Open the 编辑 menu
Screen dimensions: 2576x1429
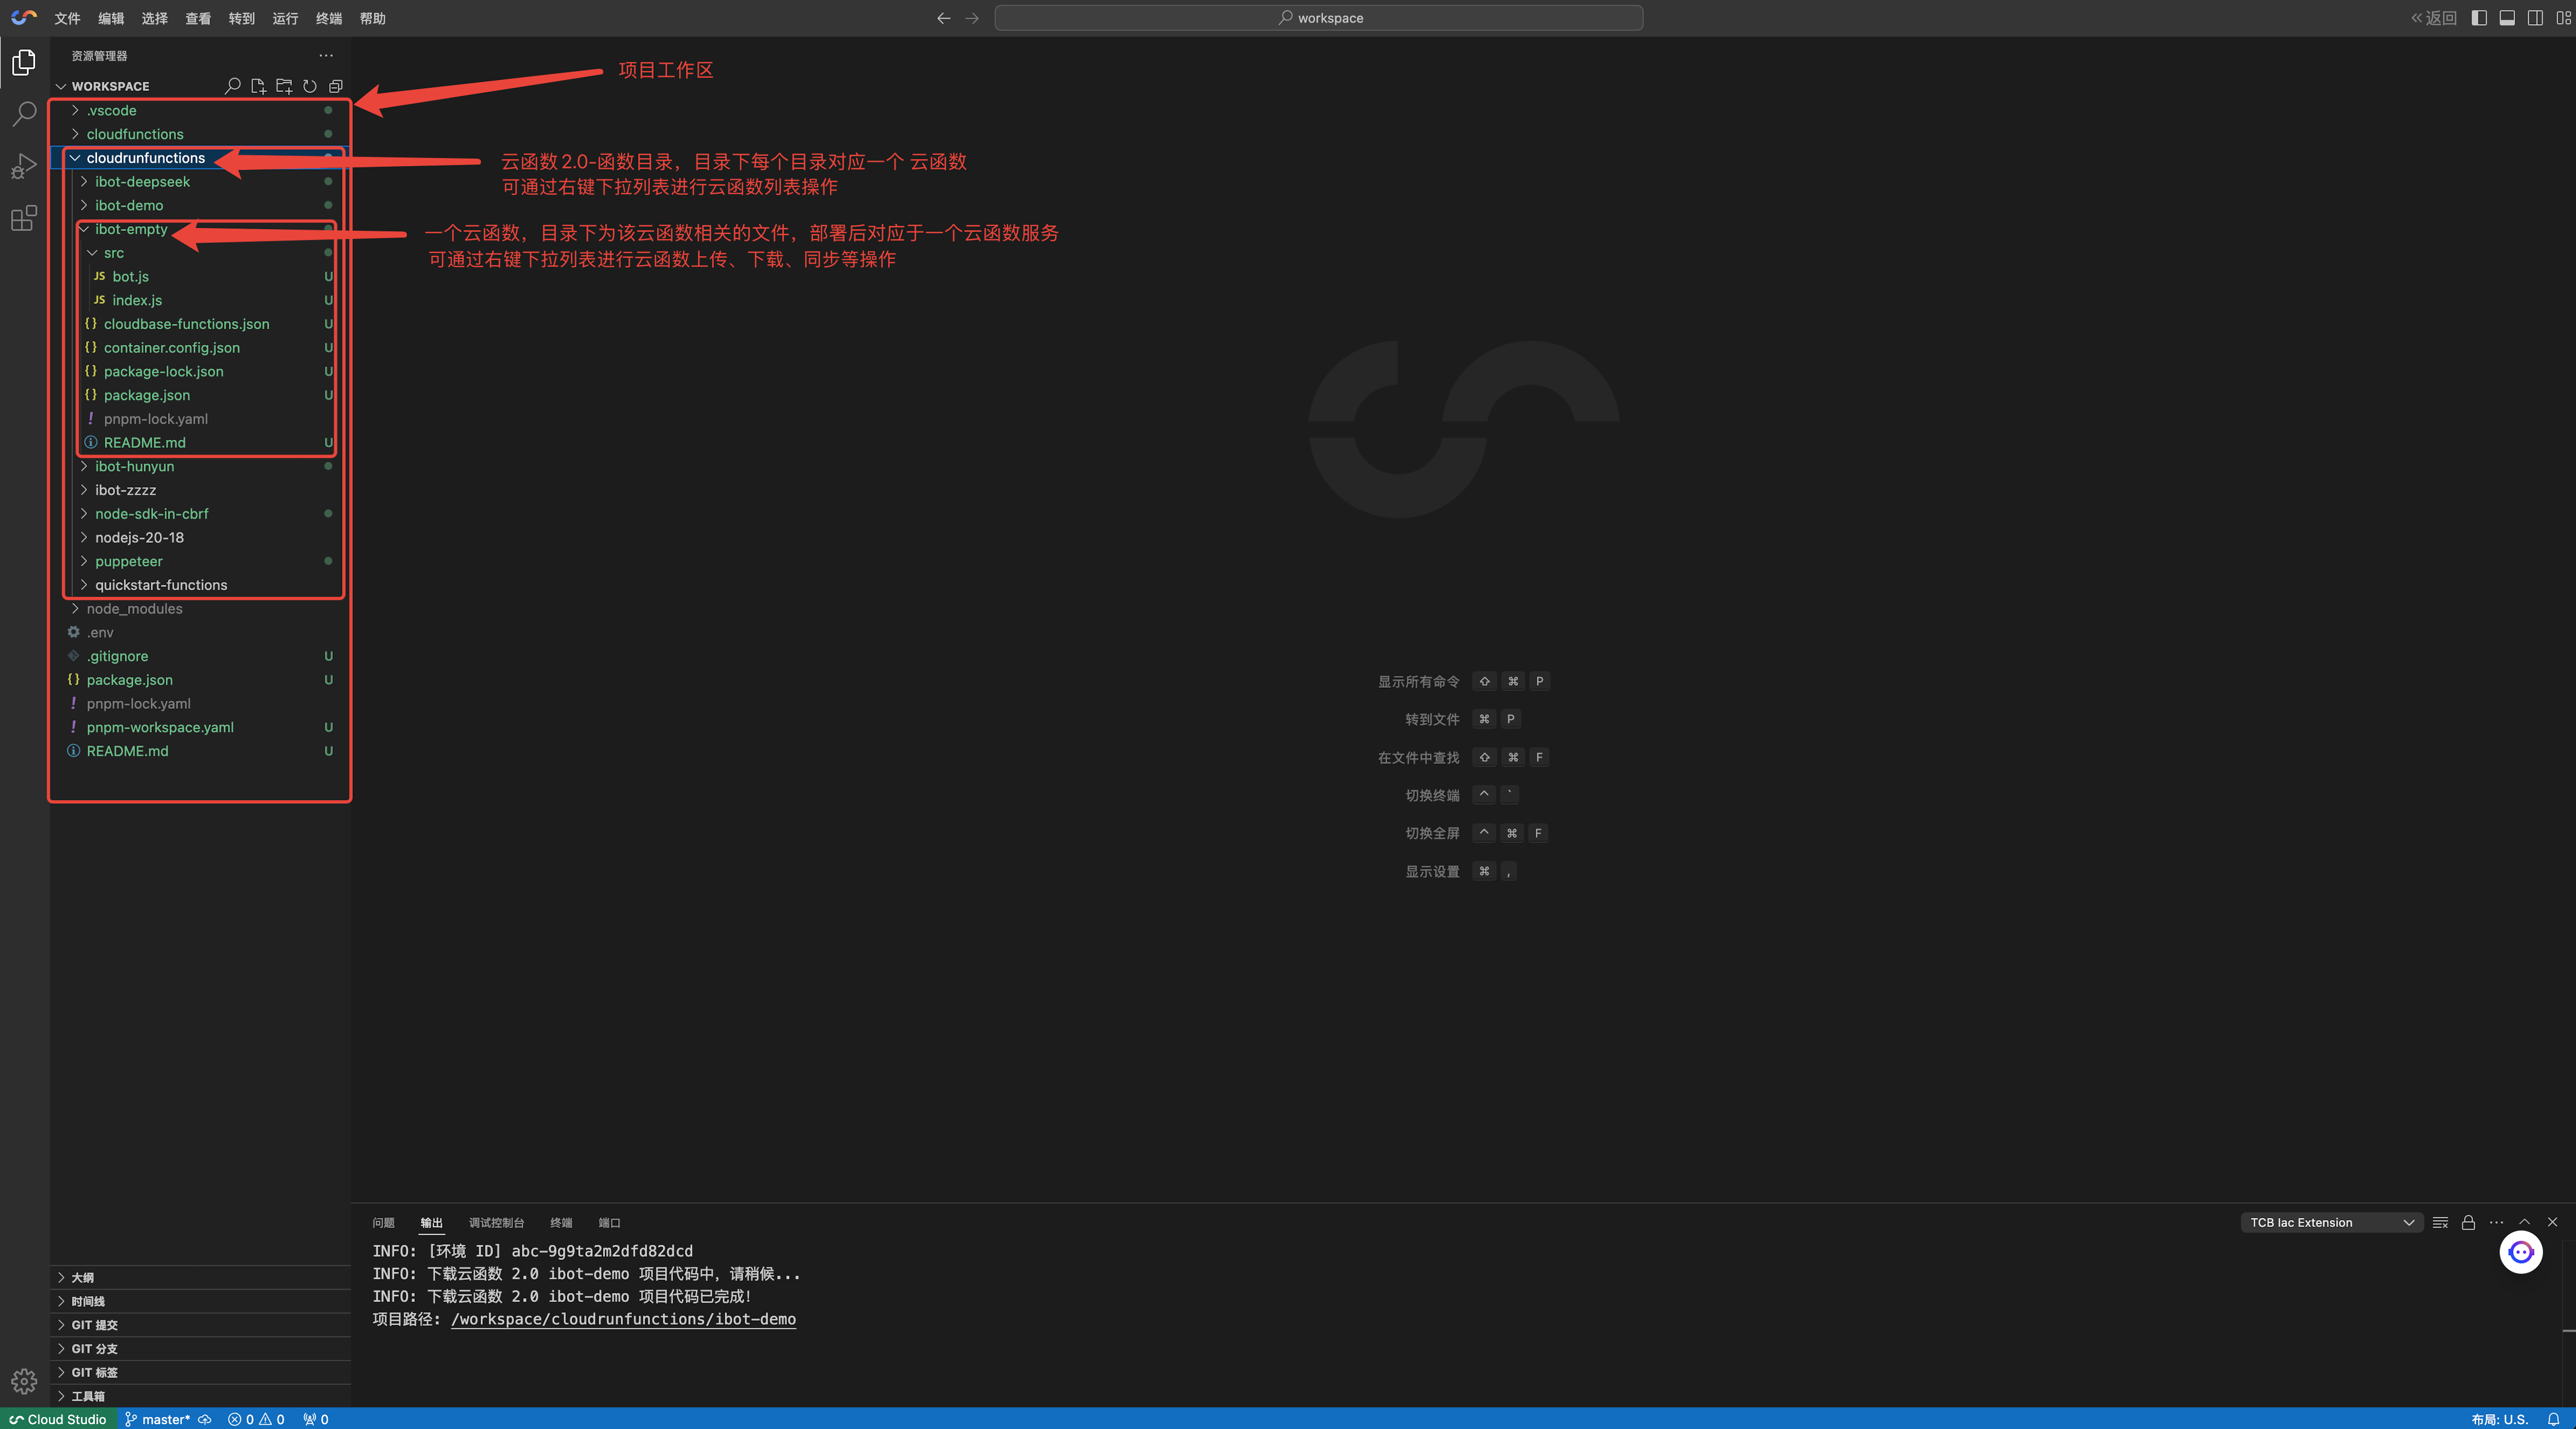(111, 18)
